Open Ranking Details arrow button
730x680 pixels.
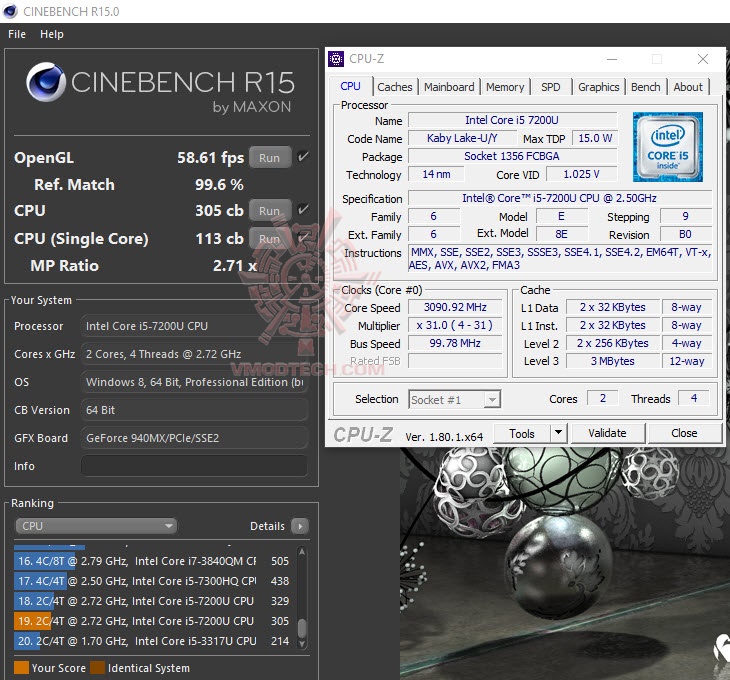pyautogui.click(x=300, y=526)
